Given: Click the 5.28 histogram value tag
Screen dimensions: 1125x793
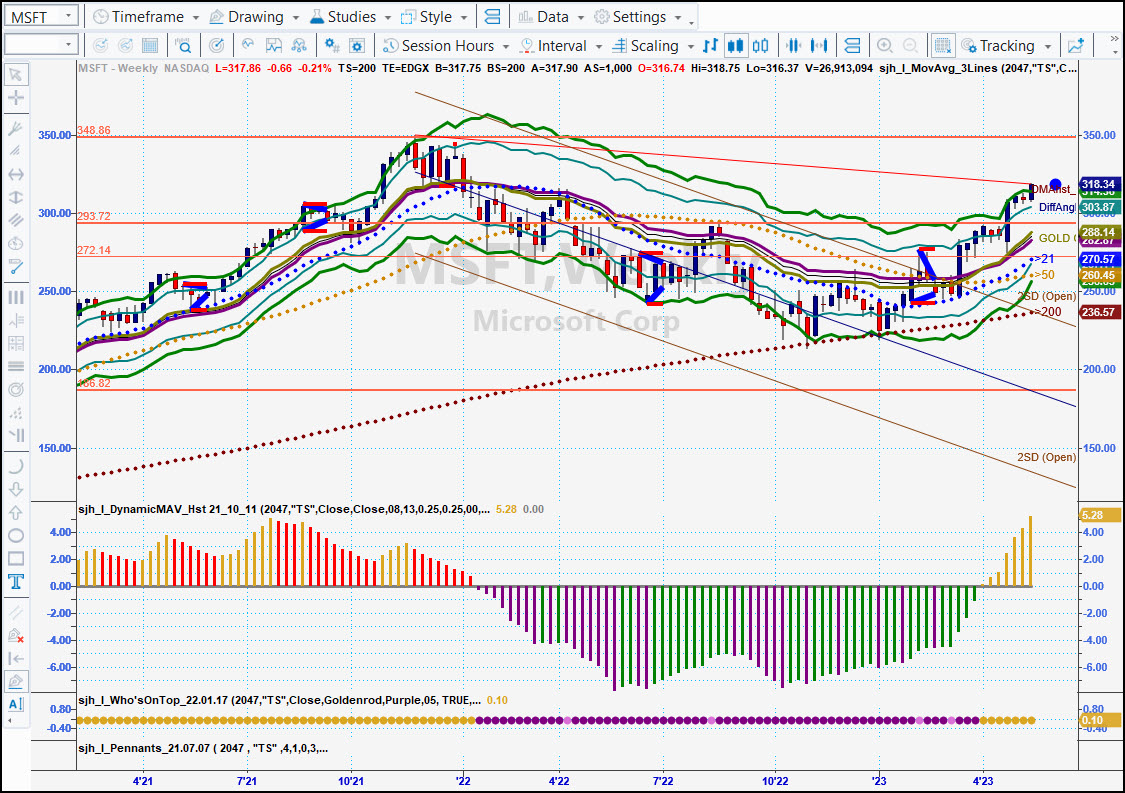Looking at the screenshot, I should point(1099,515).
